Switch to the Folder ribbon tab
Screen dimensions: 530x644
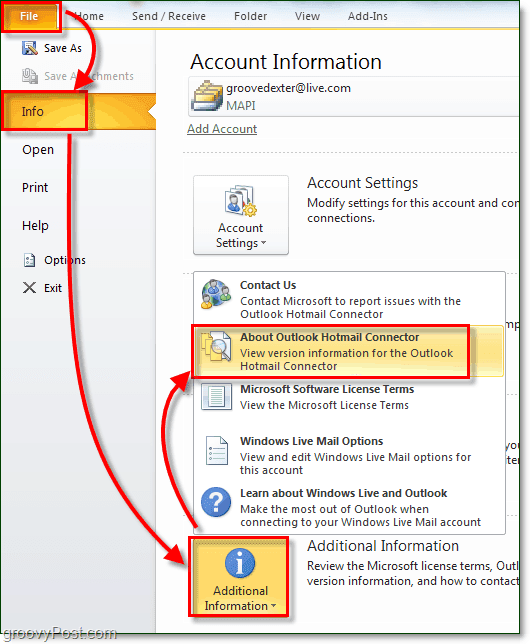pos(250,16)
